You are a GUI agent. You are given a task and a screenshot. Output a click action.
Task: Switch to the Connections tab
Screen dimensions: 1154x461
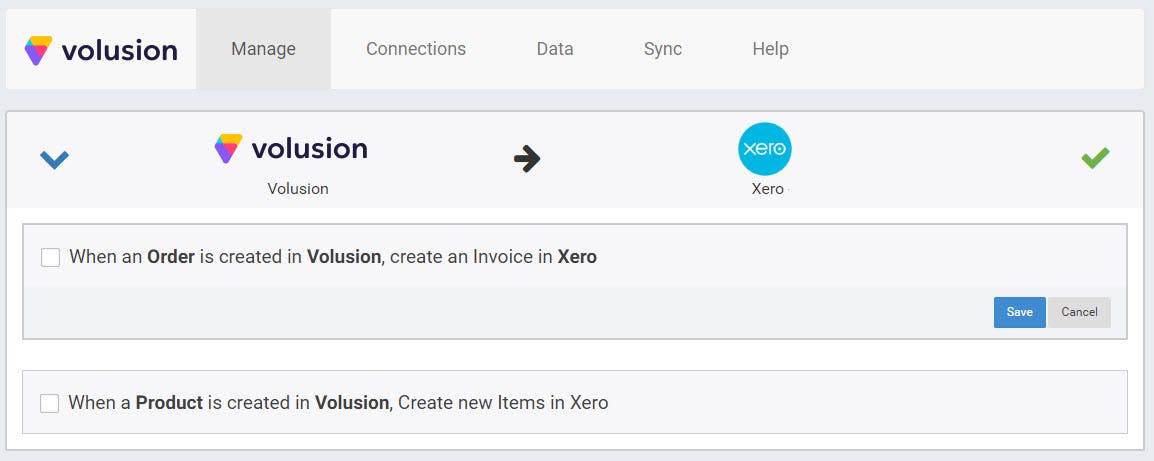(x=416, y=49)
